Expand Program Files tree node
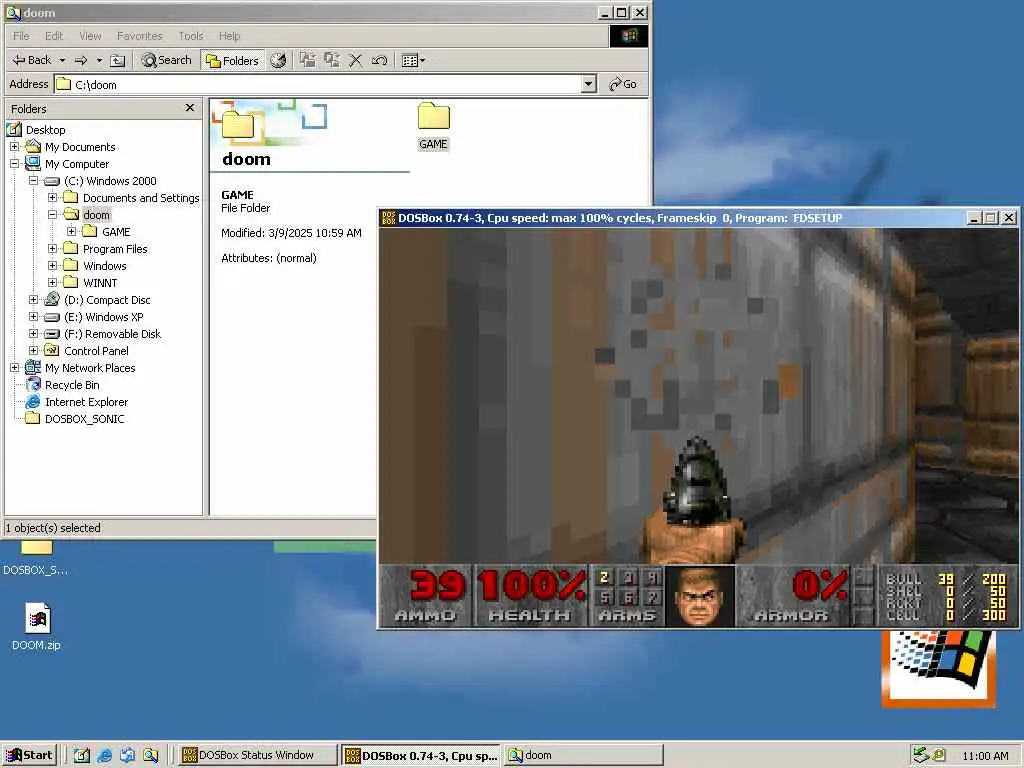Screen dimensions: 1024x768 [53, 249]
